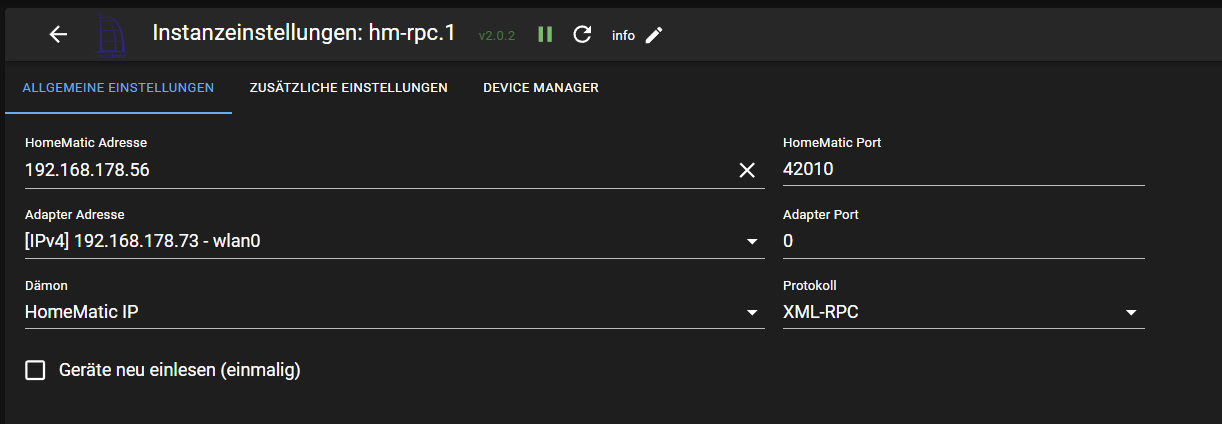The height and width of the screenshot is (424, 1222).
Task: Open the Zusätzliche Einstellungen tab
Action: [348, 88]
